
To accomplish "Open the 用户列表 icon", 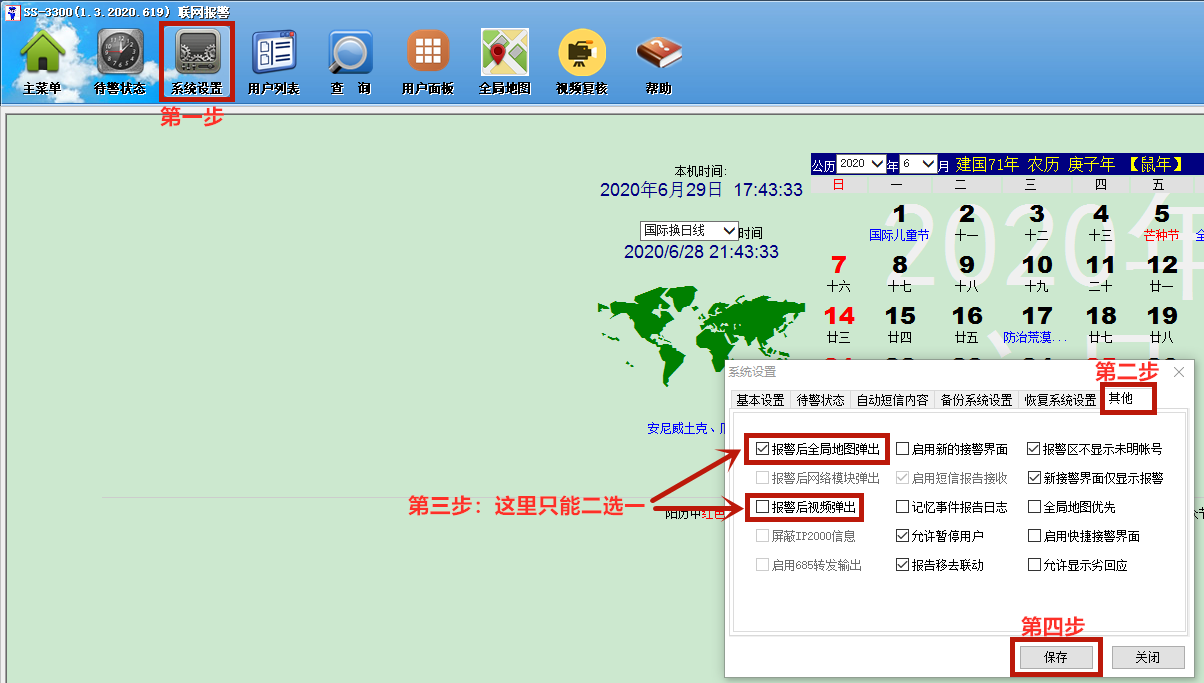I will click(x=273, y=60).
